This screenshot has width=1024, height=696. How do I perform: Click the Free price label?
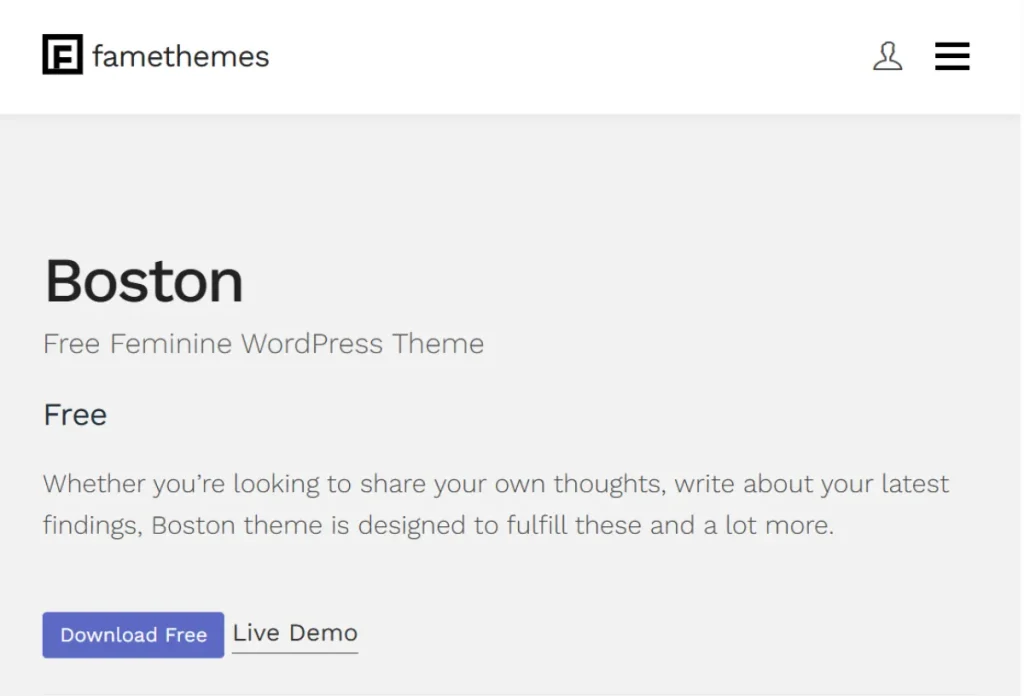click(x=75, y=414)
